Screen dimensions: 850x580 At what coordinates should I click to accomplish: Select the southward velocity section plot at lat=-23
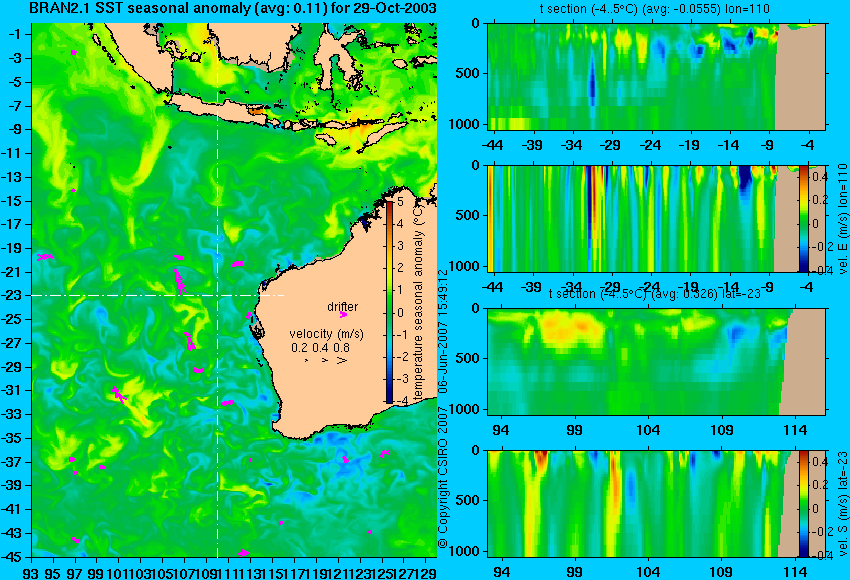656,504
